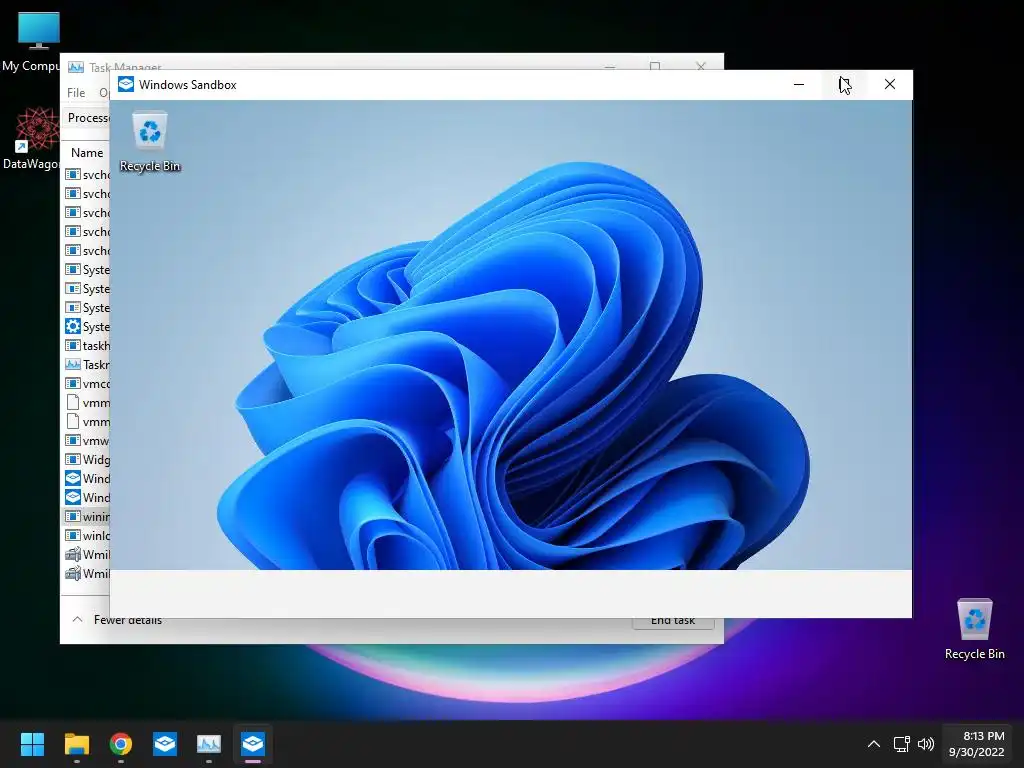Show hidden system tray icons
1024x768 pixels.
874,744
